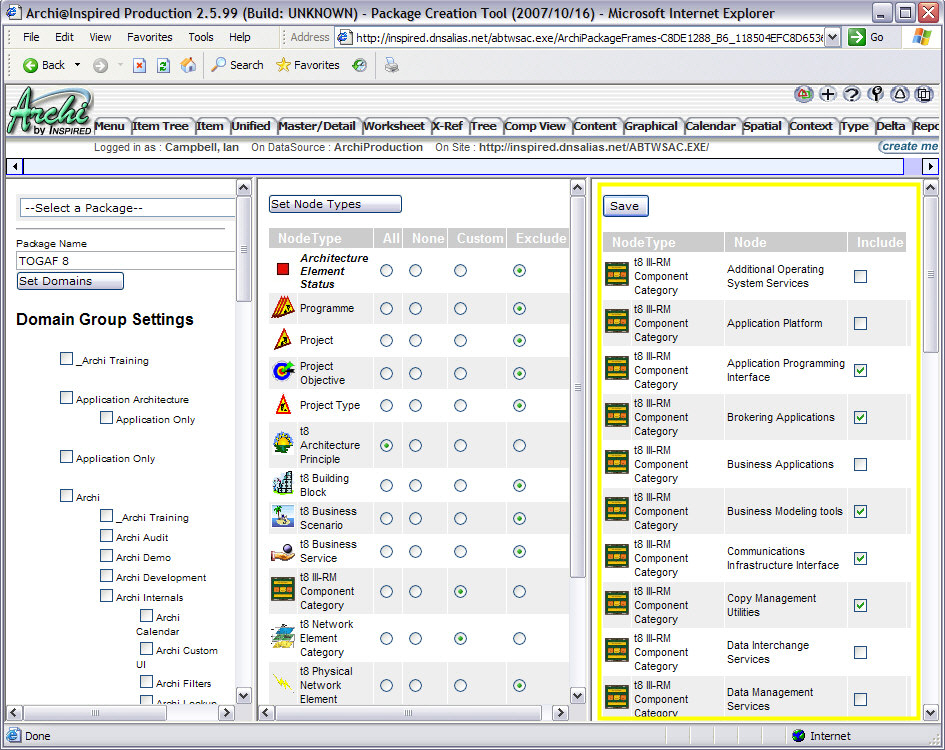The width and height of the screenshot is (945, 750).
Task: Select the All radio for Project
Action: 386,341
